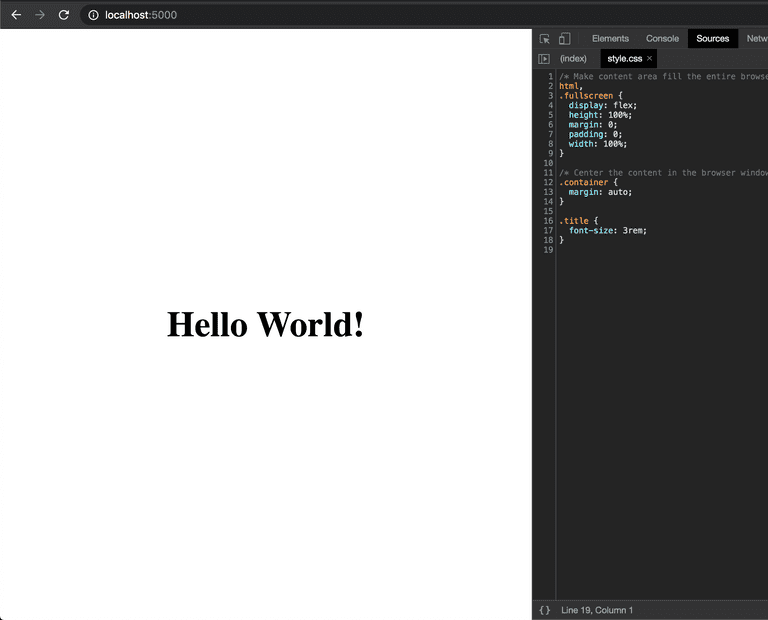768x620 pixels.
Task: Pretty print the code with braces icon
Action: (x=545, y=610)
